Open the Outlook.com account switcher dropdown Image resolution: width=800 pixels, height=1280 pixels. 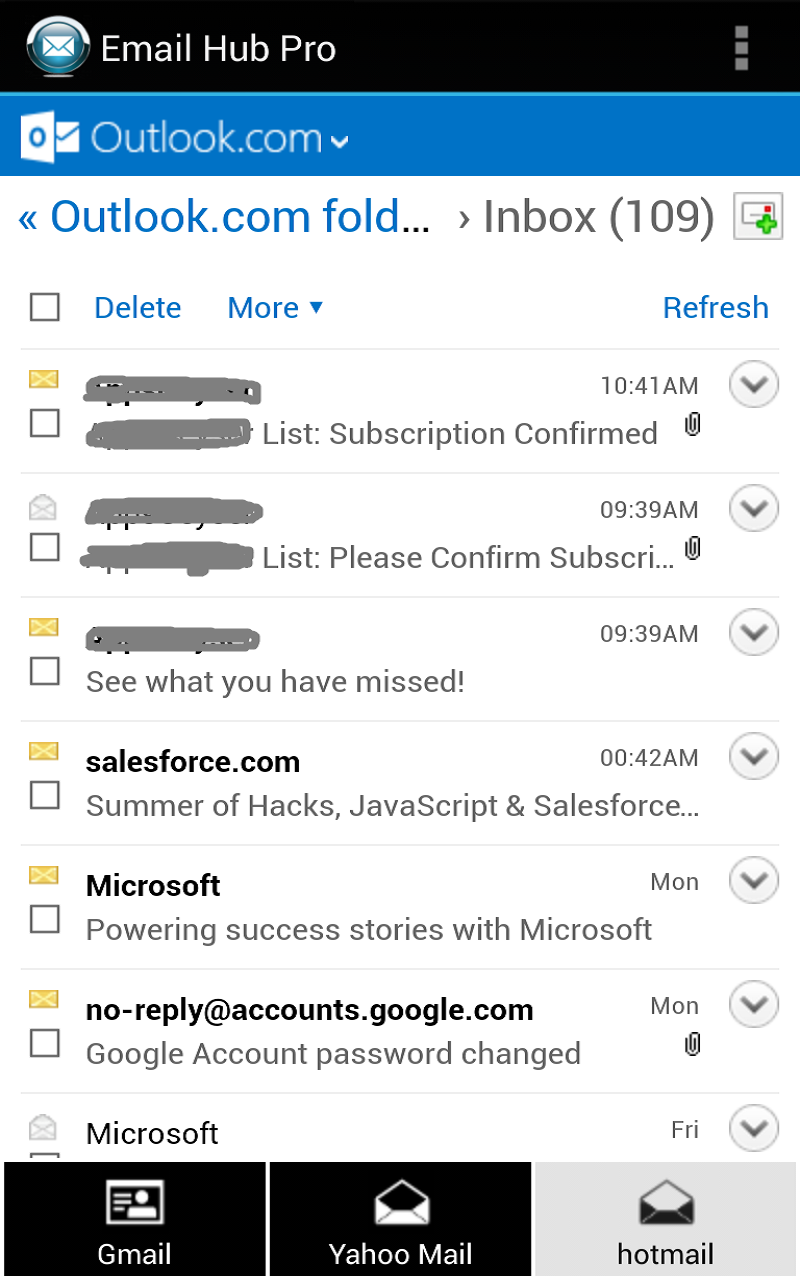(x=340, y=140)
